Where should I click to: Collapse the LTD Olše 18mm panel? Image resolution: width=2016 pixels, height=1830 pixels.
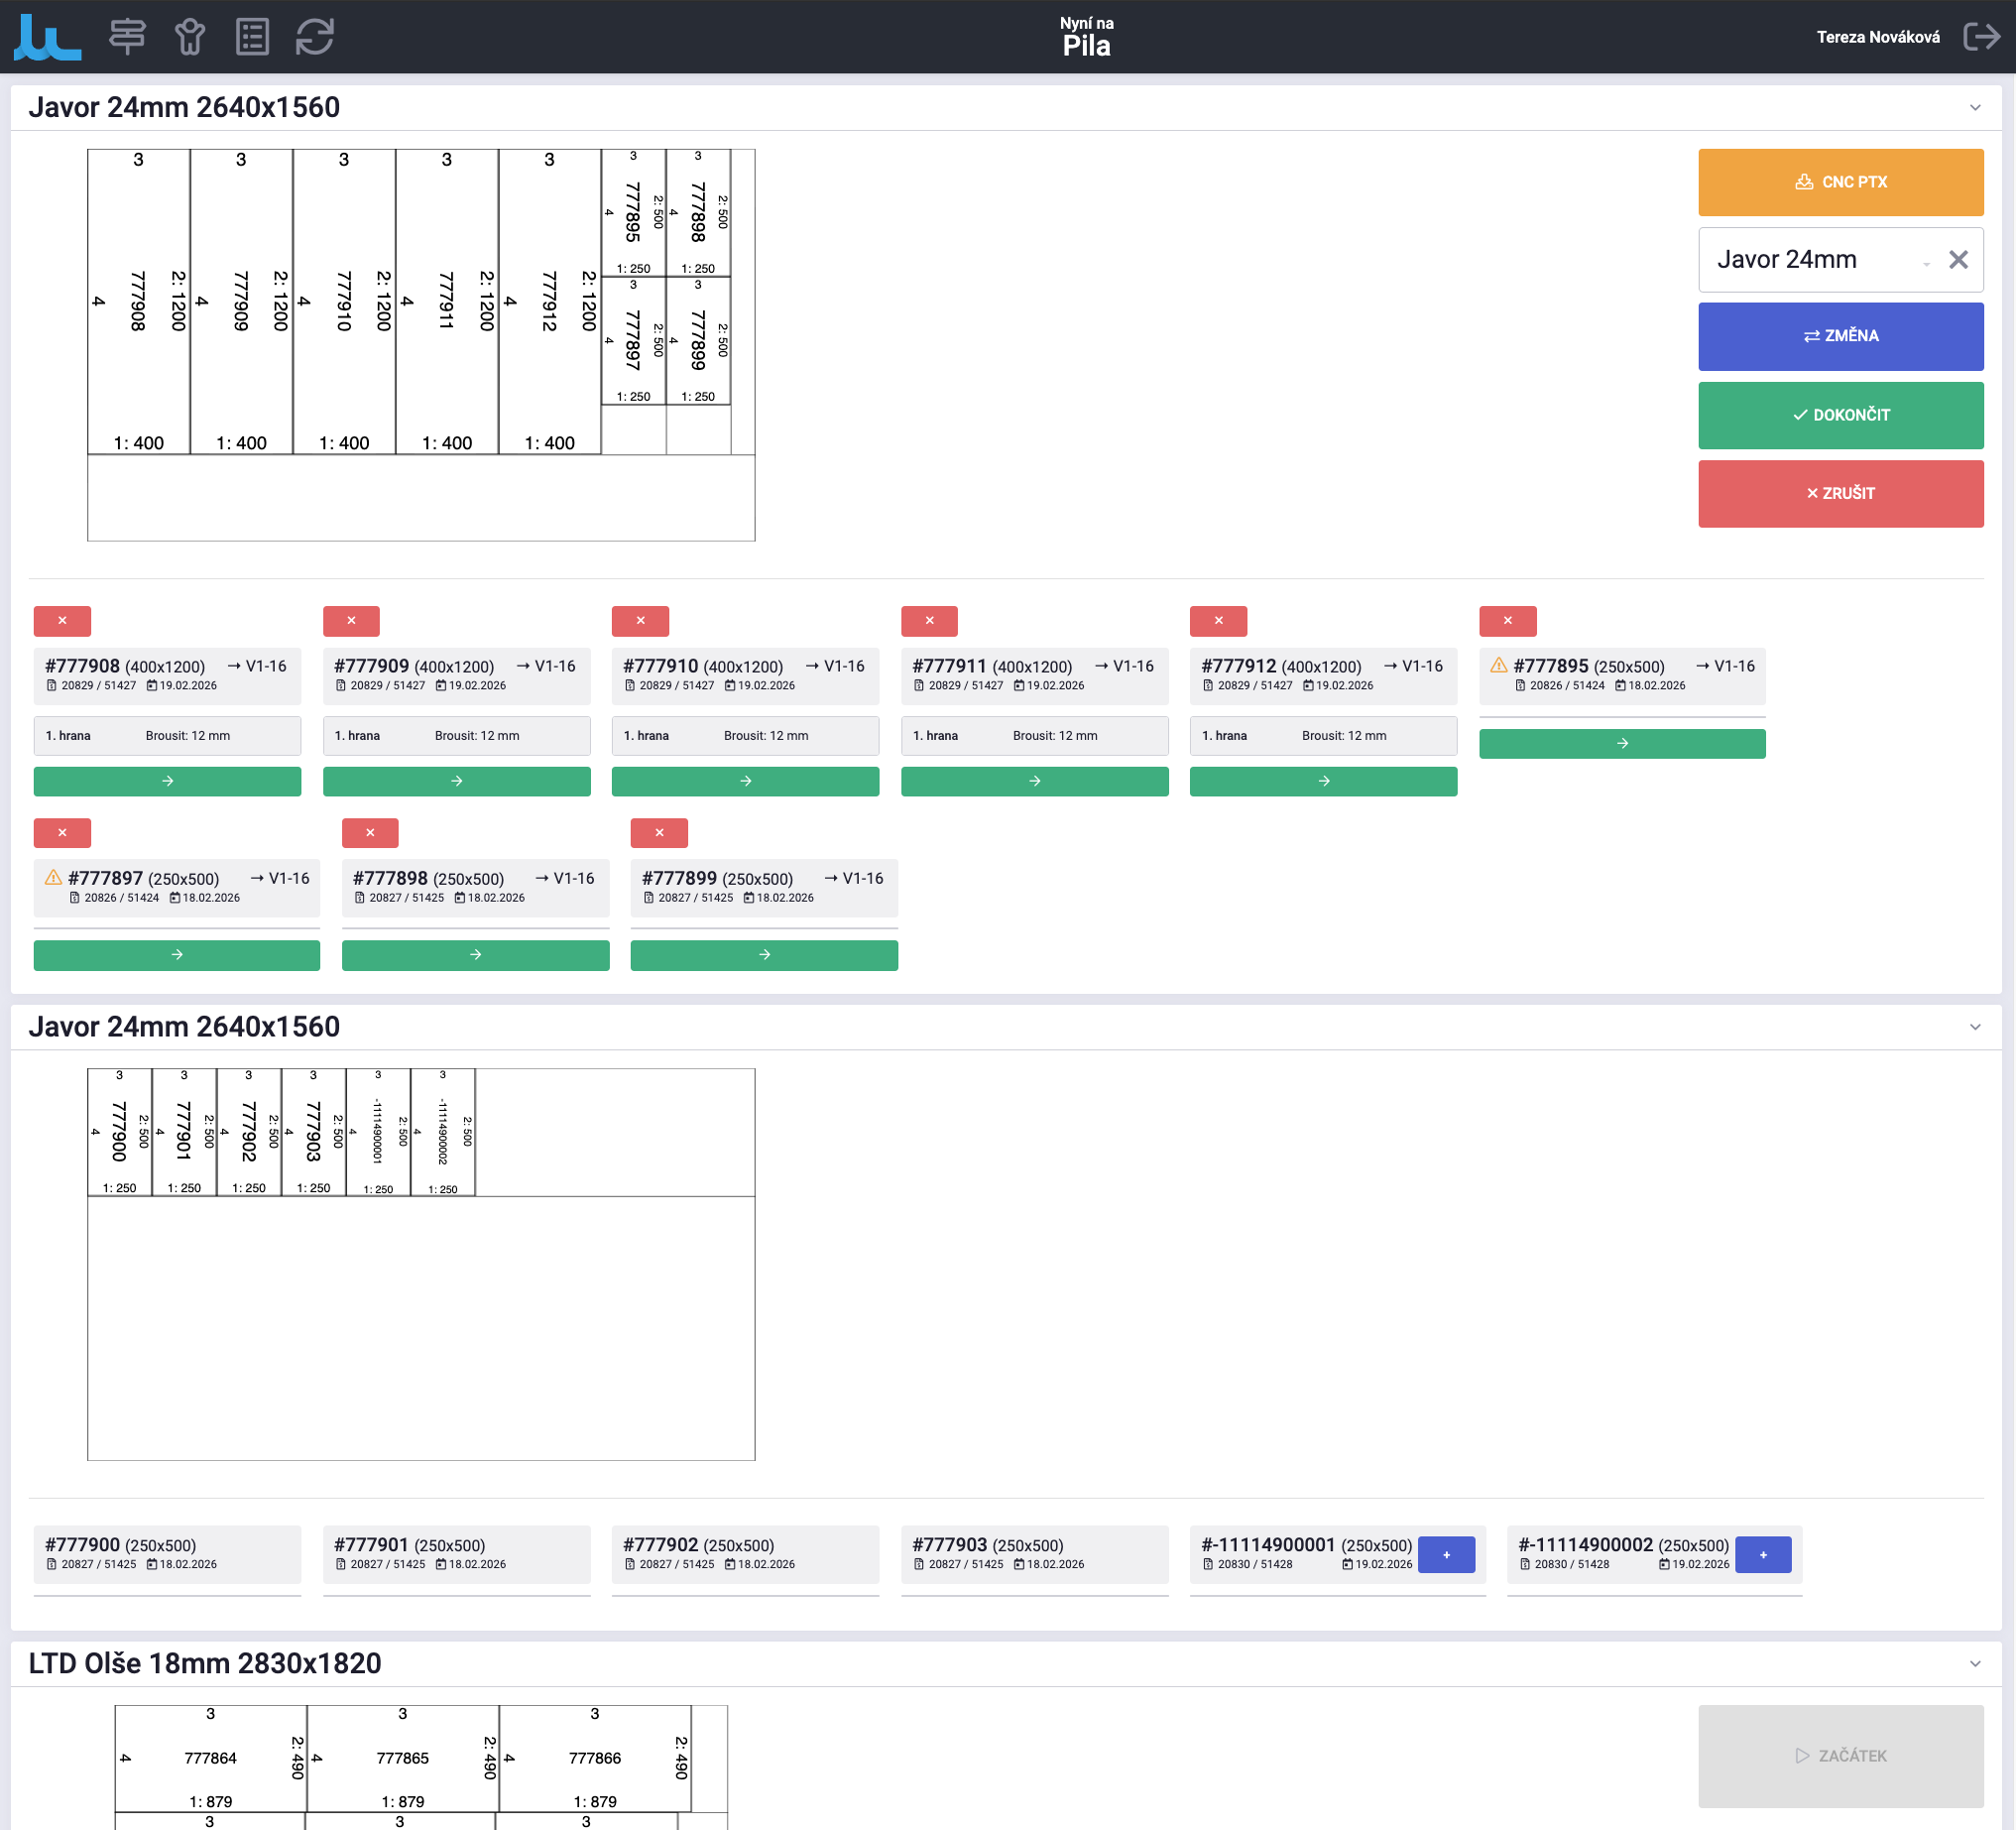1975,1664
